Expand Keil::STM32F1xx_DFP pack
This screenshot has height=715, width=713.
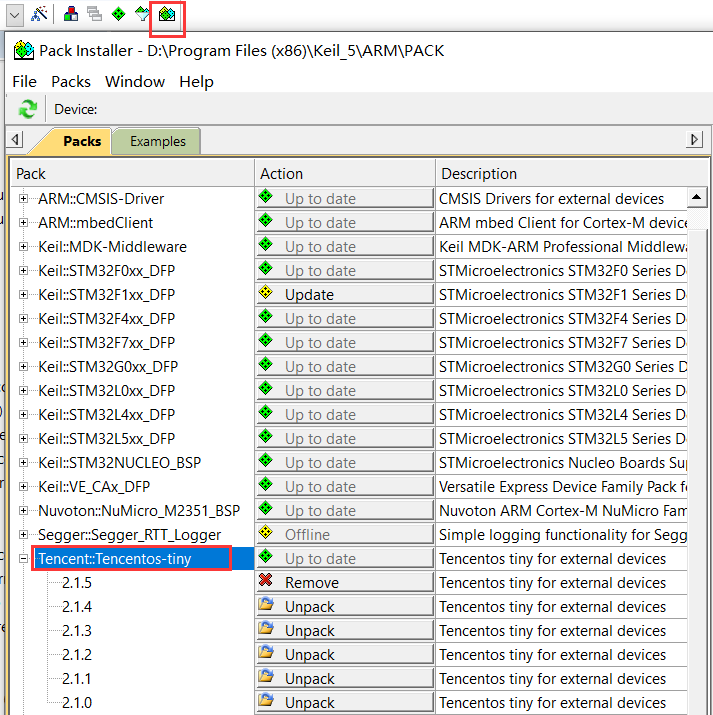coord(23,295)
